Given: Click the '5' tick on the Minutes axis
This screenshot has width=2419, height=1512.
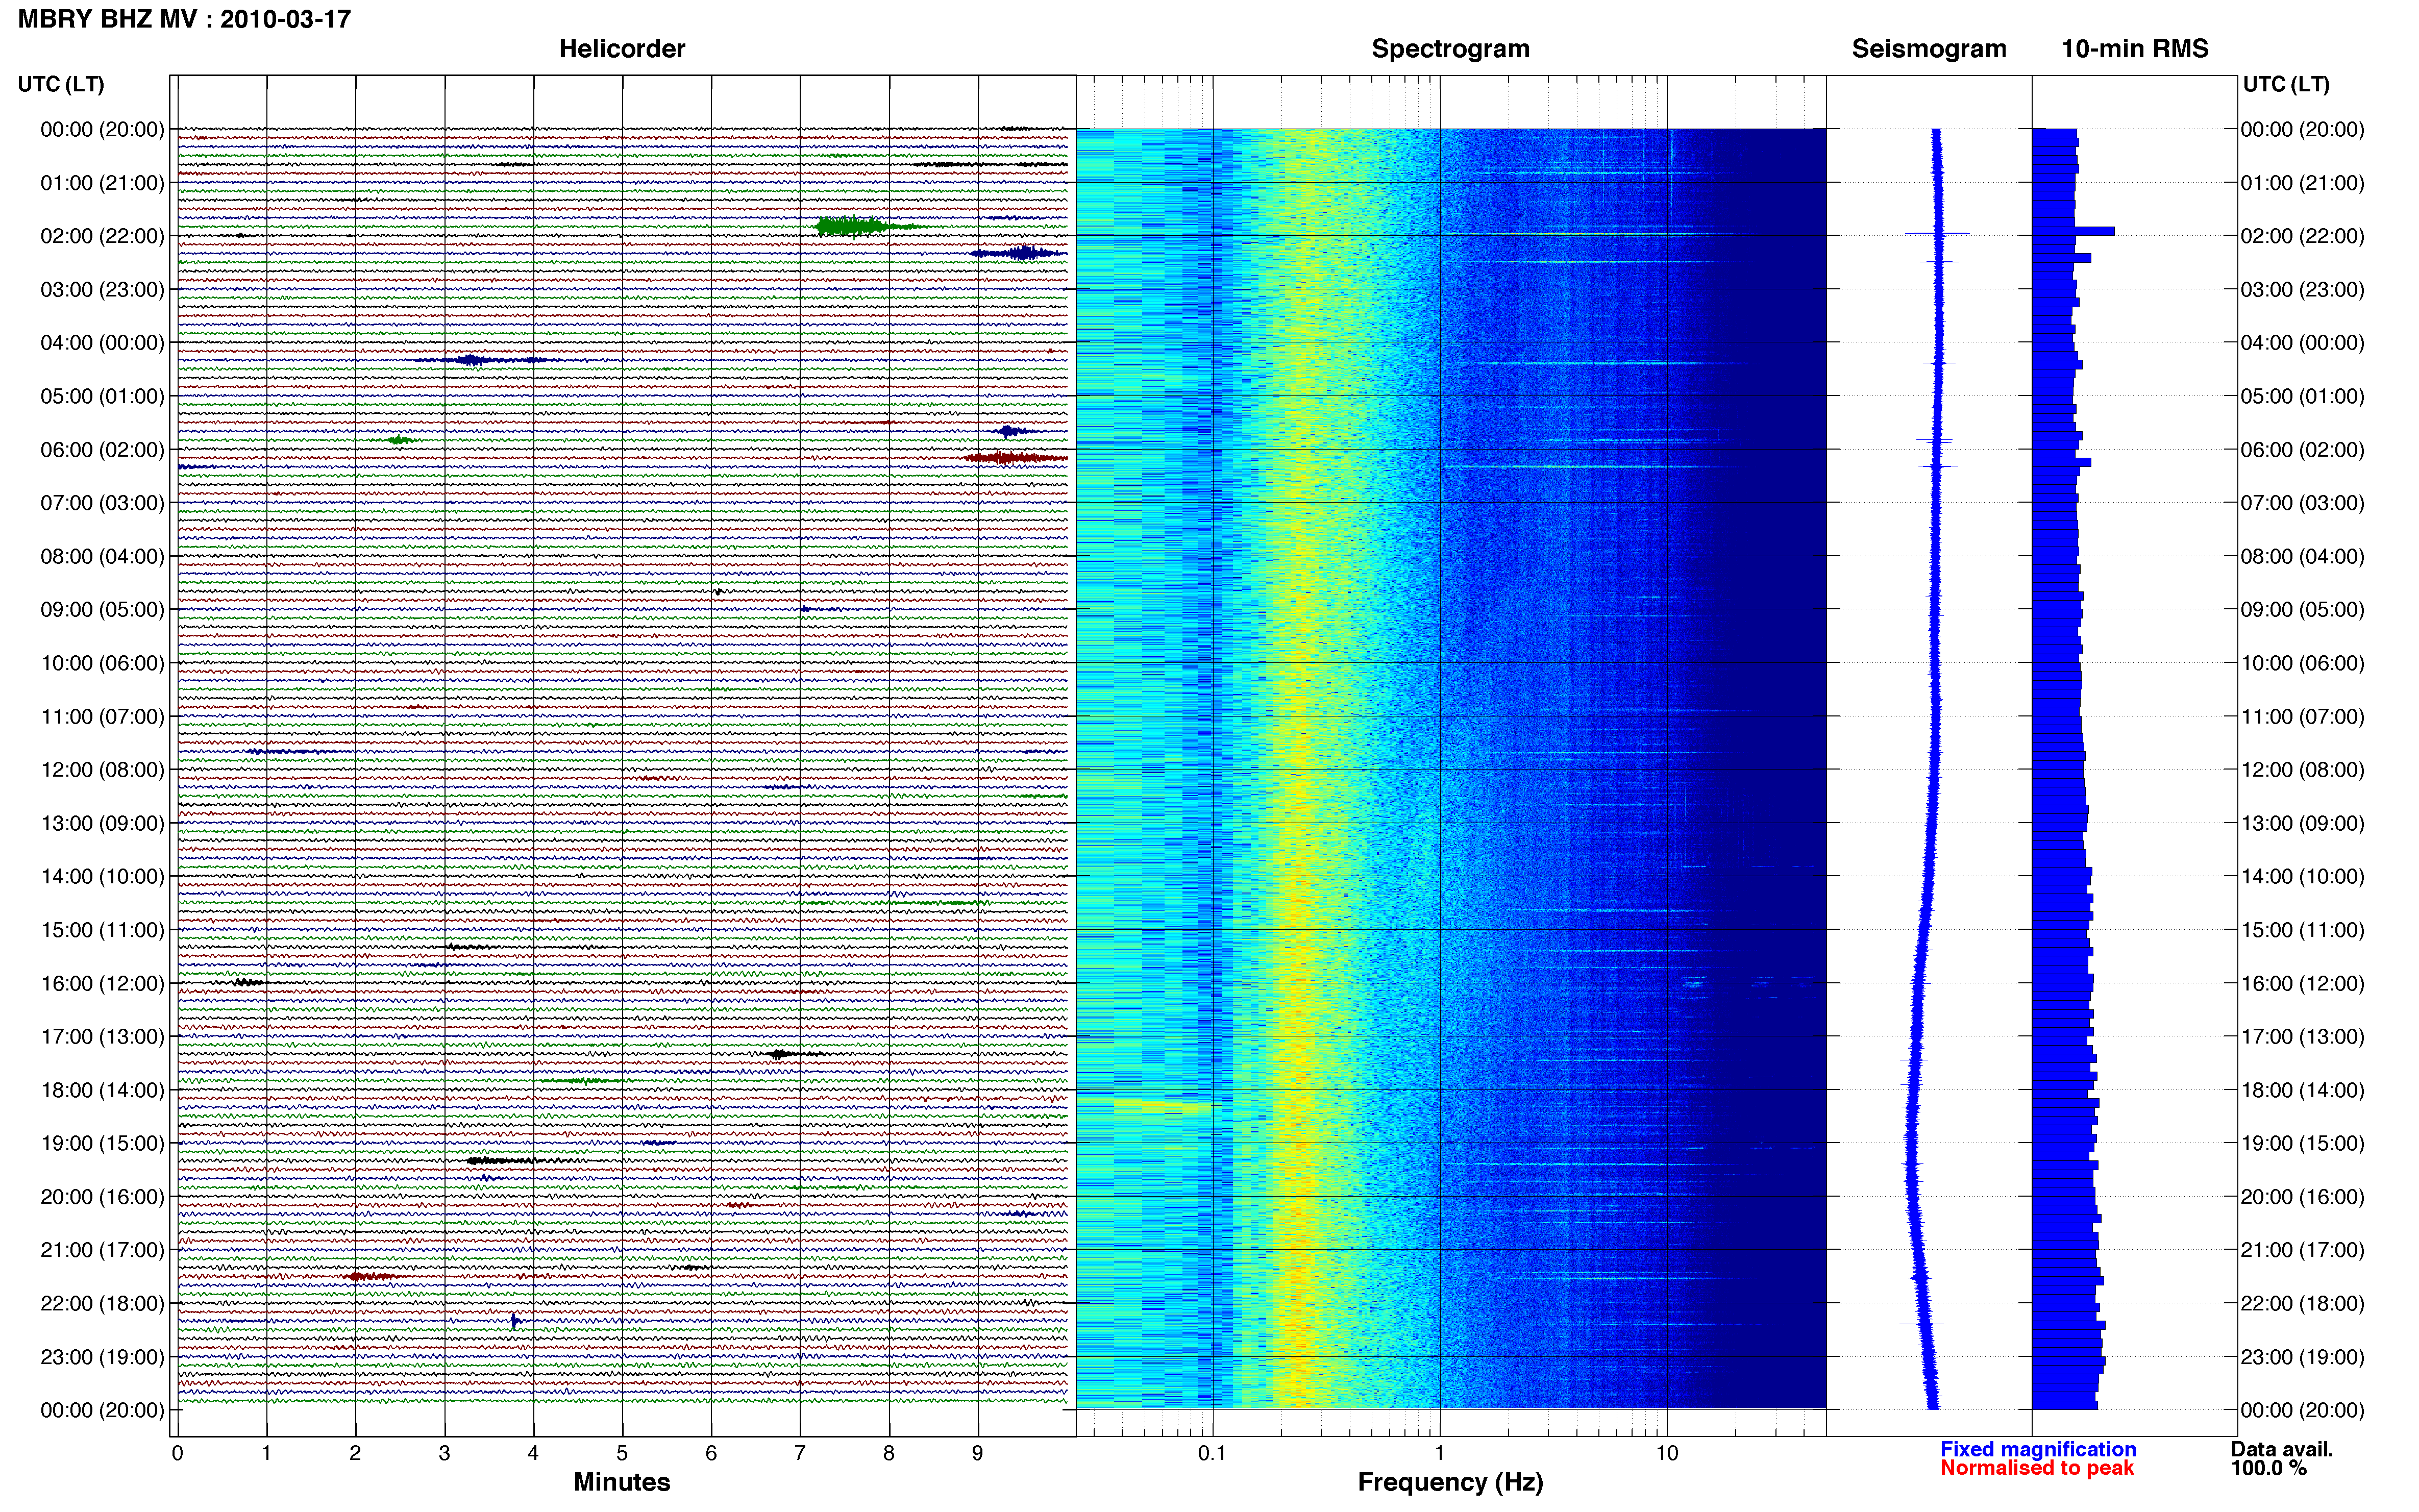Looking at the screenshot, I should [x=622, y=1453].
